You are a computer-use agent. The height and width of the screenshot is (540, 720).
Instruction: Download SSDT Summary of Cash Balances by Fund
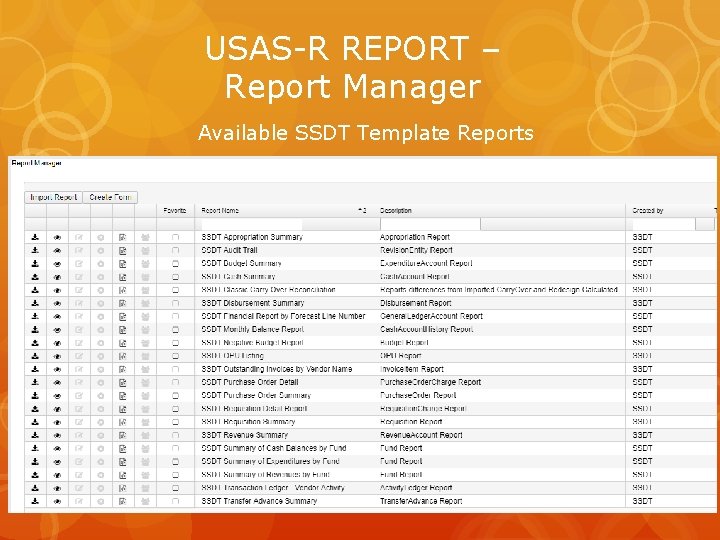click(x=35, y=448)
